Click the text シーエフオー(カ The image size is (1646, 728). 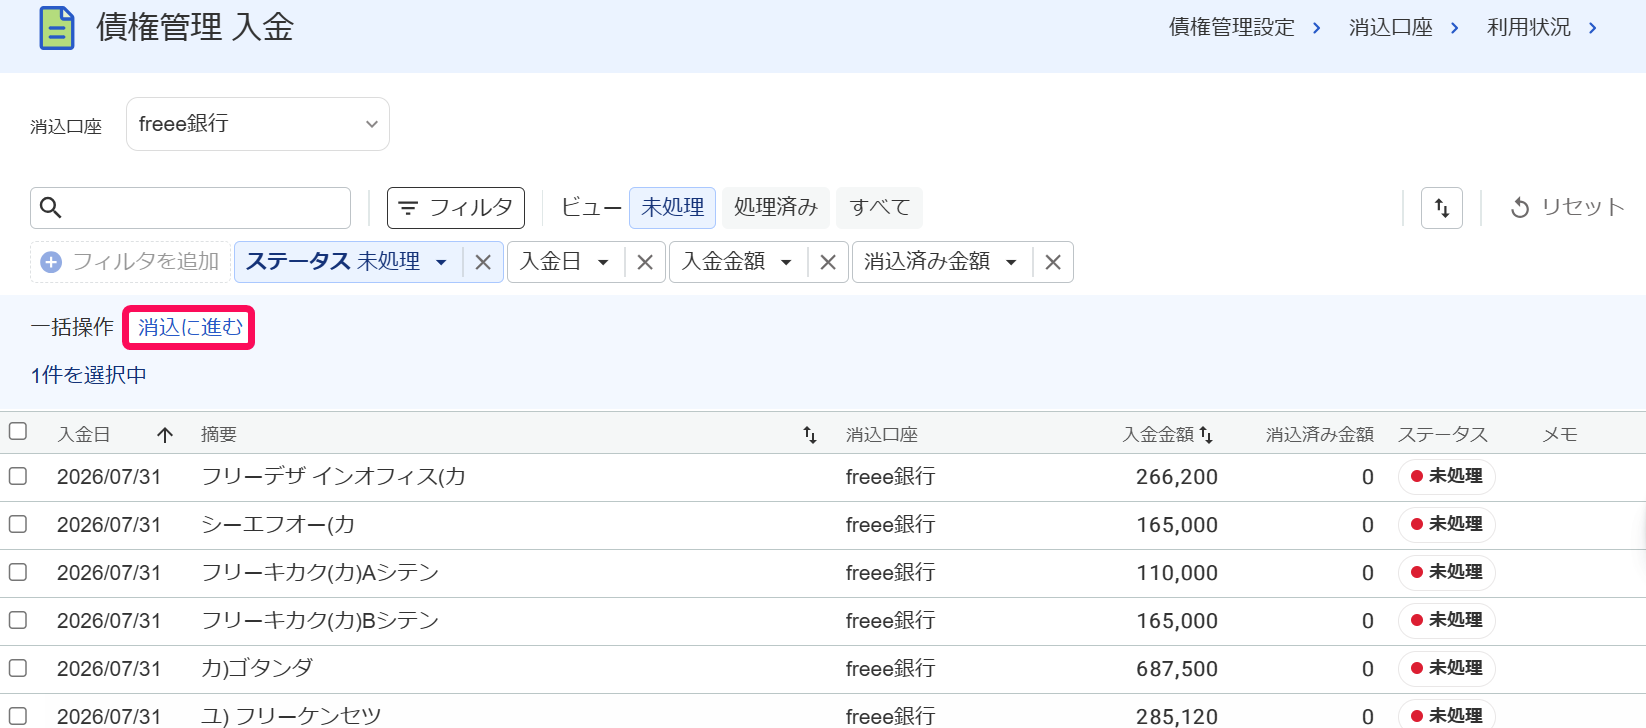tap(278, 524)
